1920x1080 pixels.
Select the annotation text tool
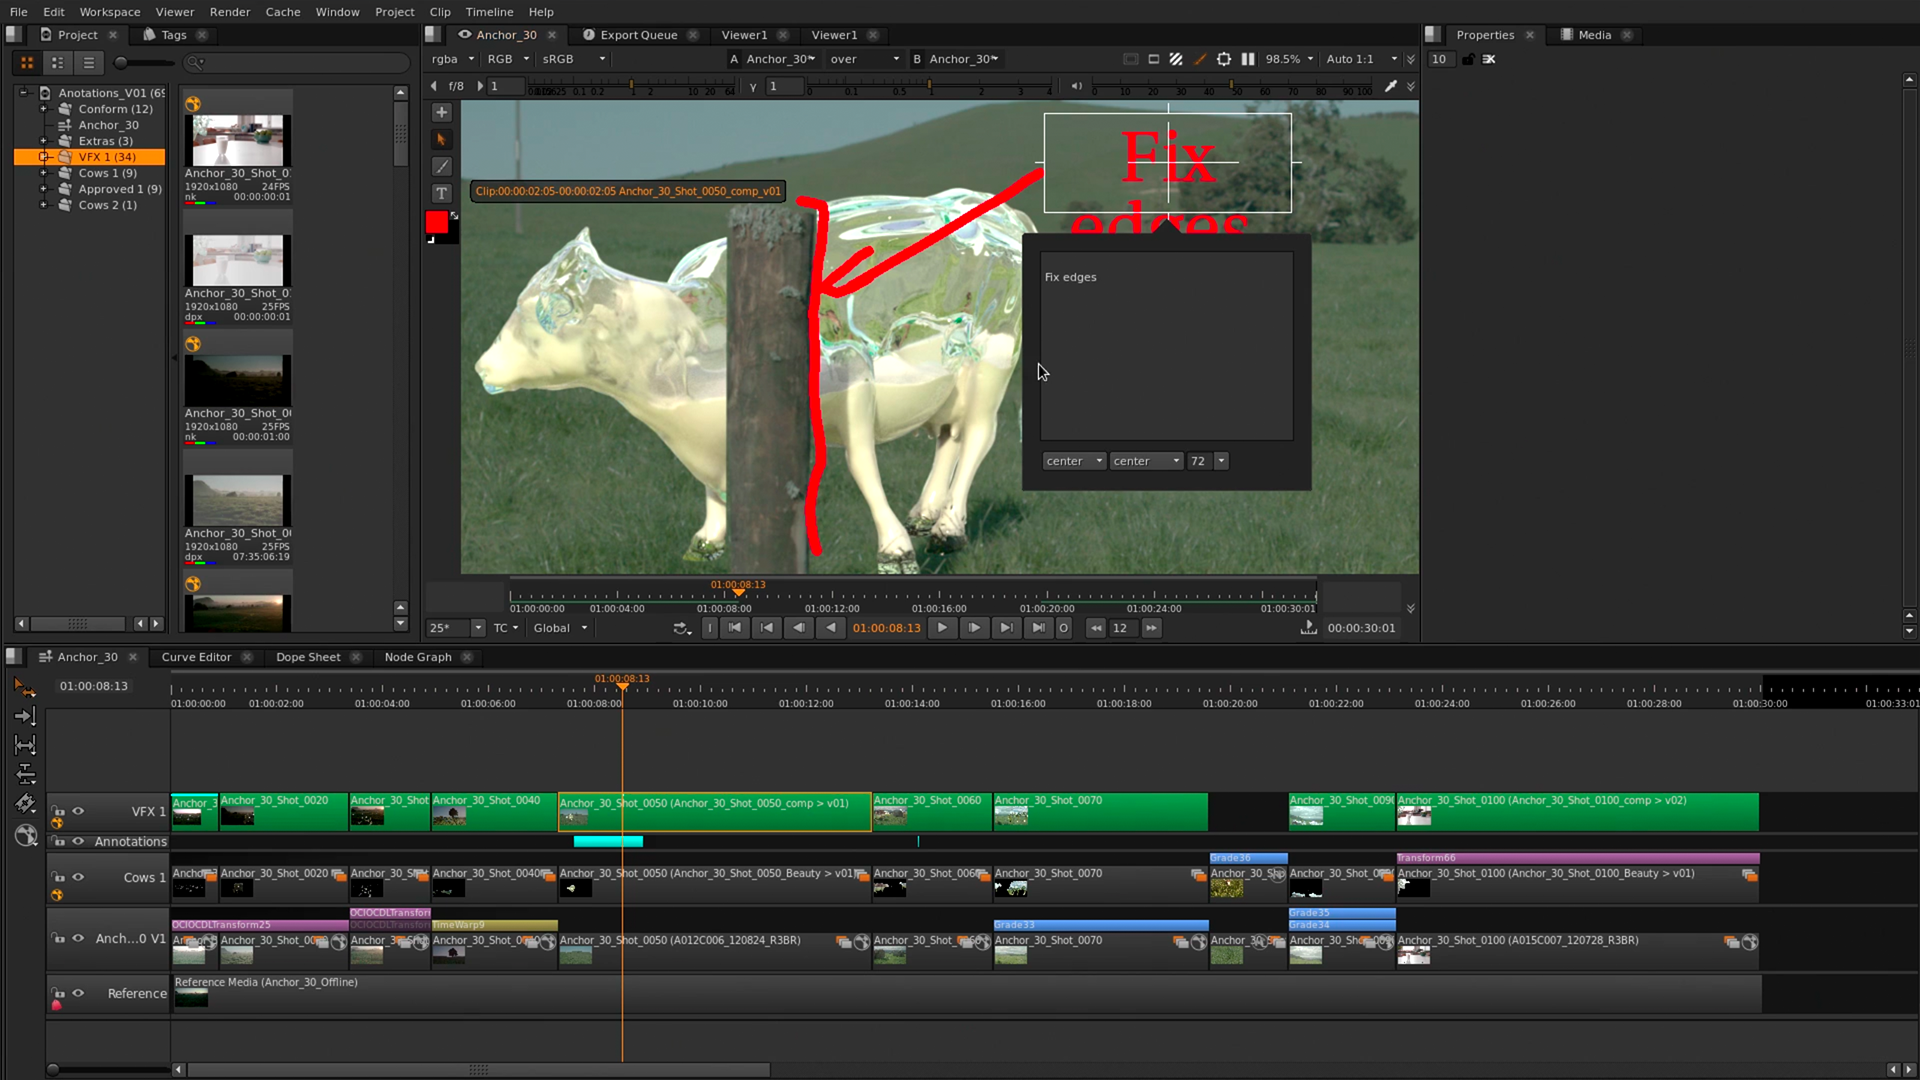[441, 193]
